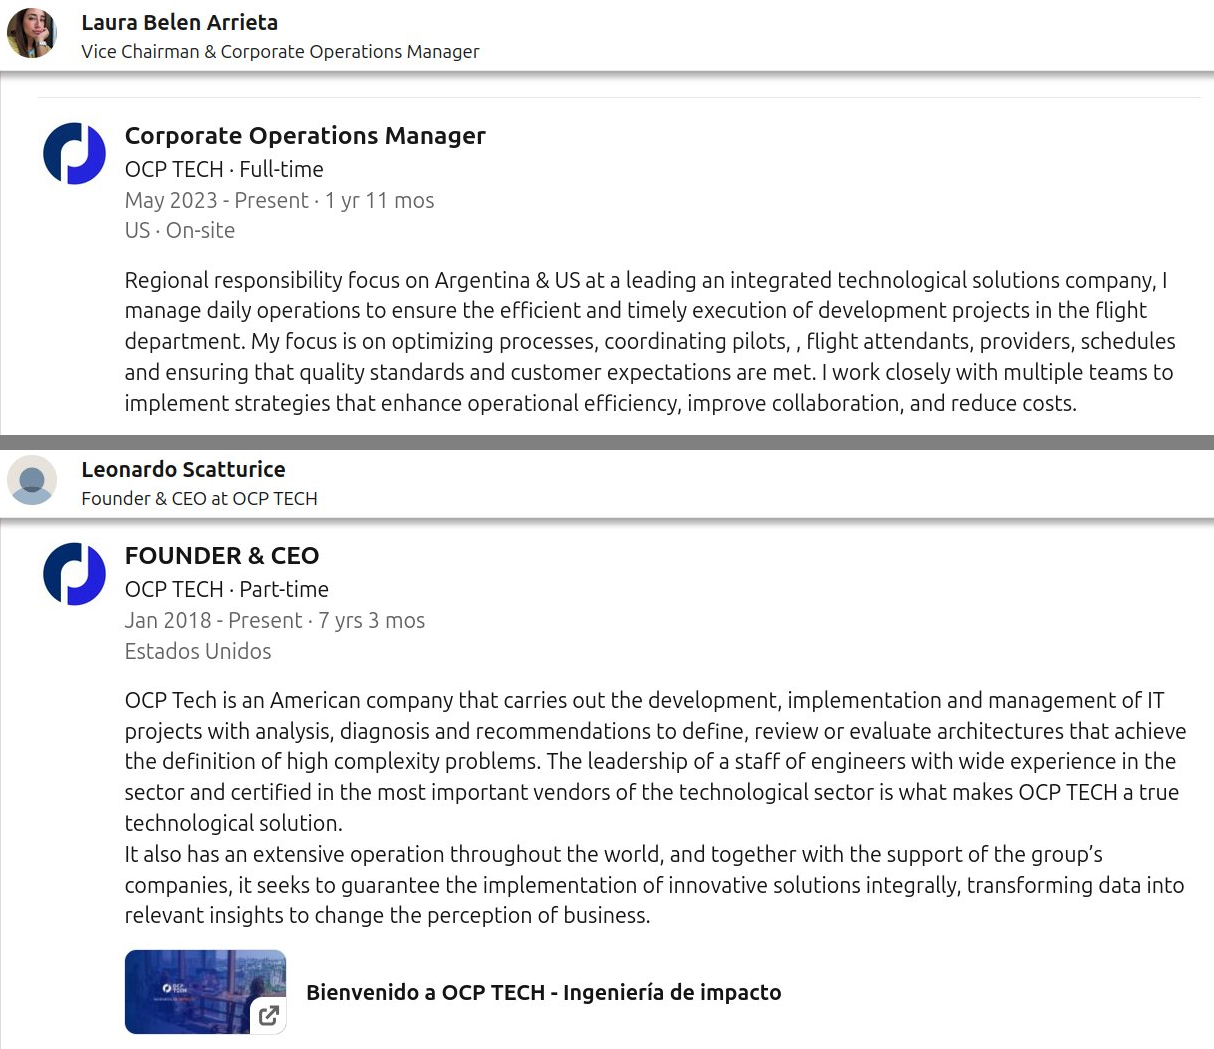Click the OCP TECH logo beside FOUNDER & CEO
Screen dimensions: 1214x1049
[75, 573]
